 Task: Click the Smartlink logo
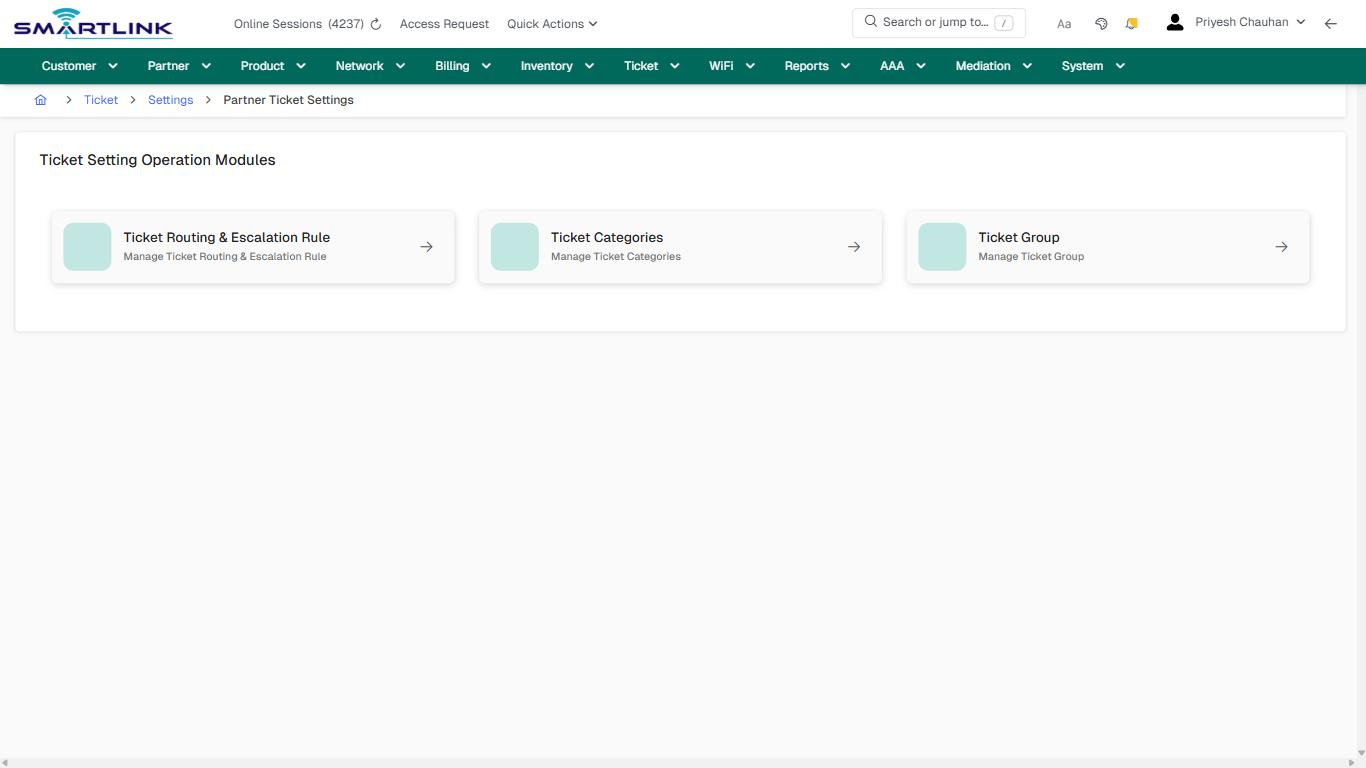click(92, 23)
